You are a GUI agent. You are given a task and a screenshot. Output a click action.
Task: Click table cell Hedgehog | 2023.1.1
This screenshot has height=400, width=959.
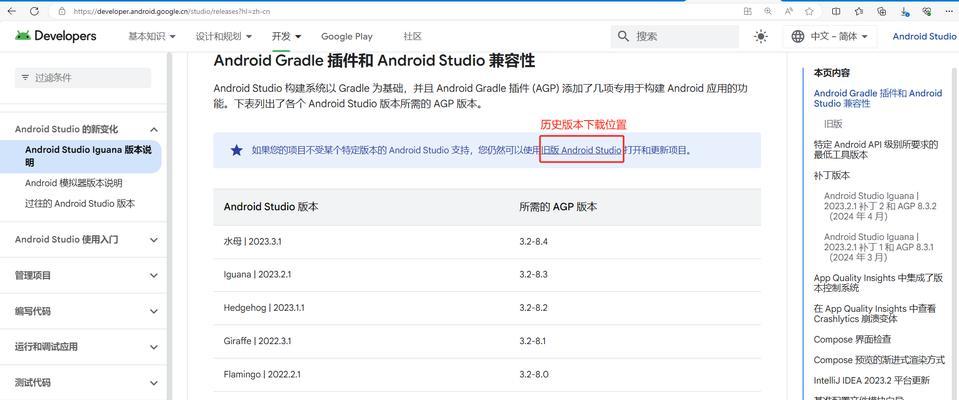[x=264, y=308]
